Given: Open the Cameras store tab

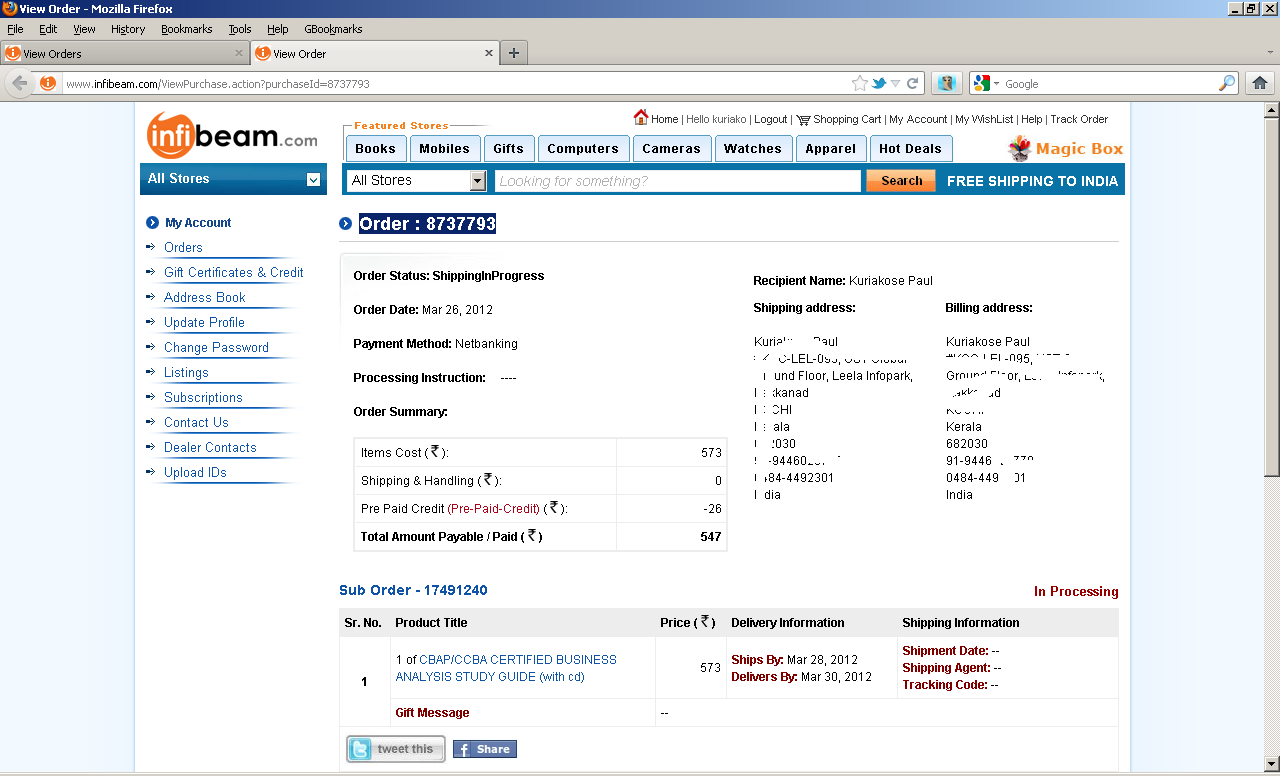Looking at the screenshot, I should 671,149.
